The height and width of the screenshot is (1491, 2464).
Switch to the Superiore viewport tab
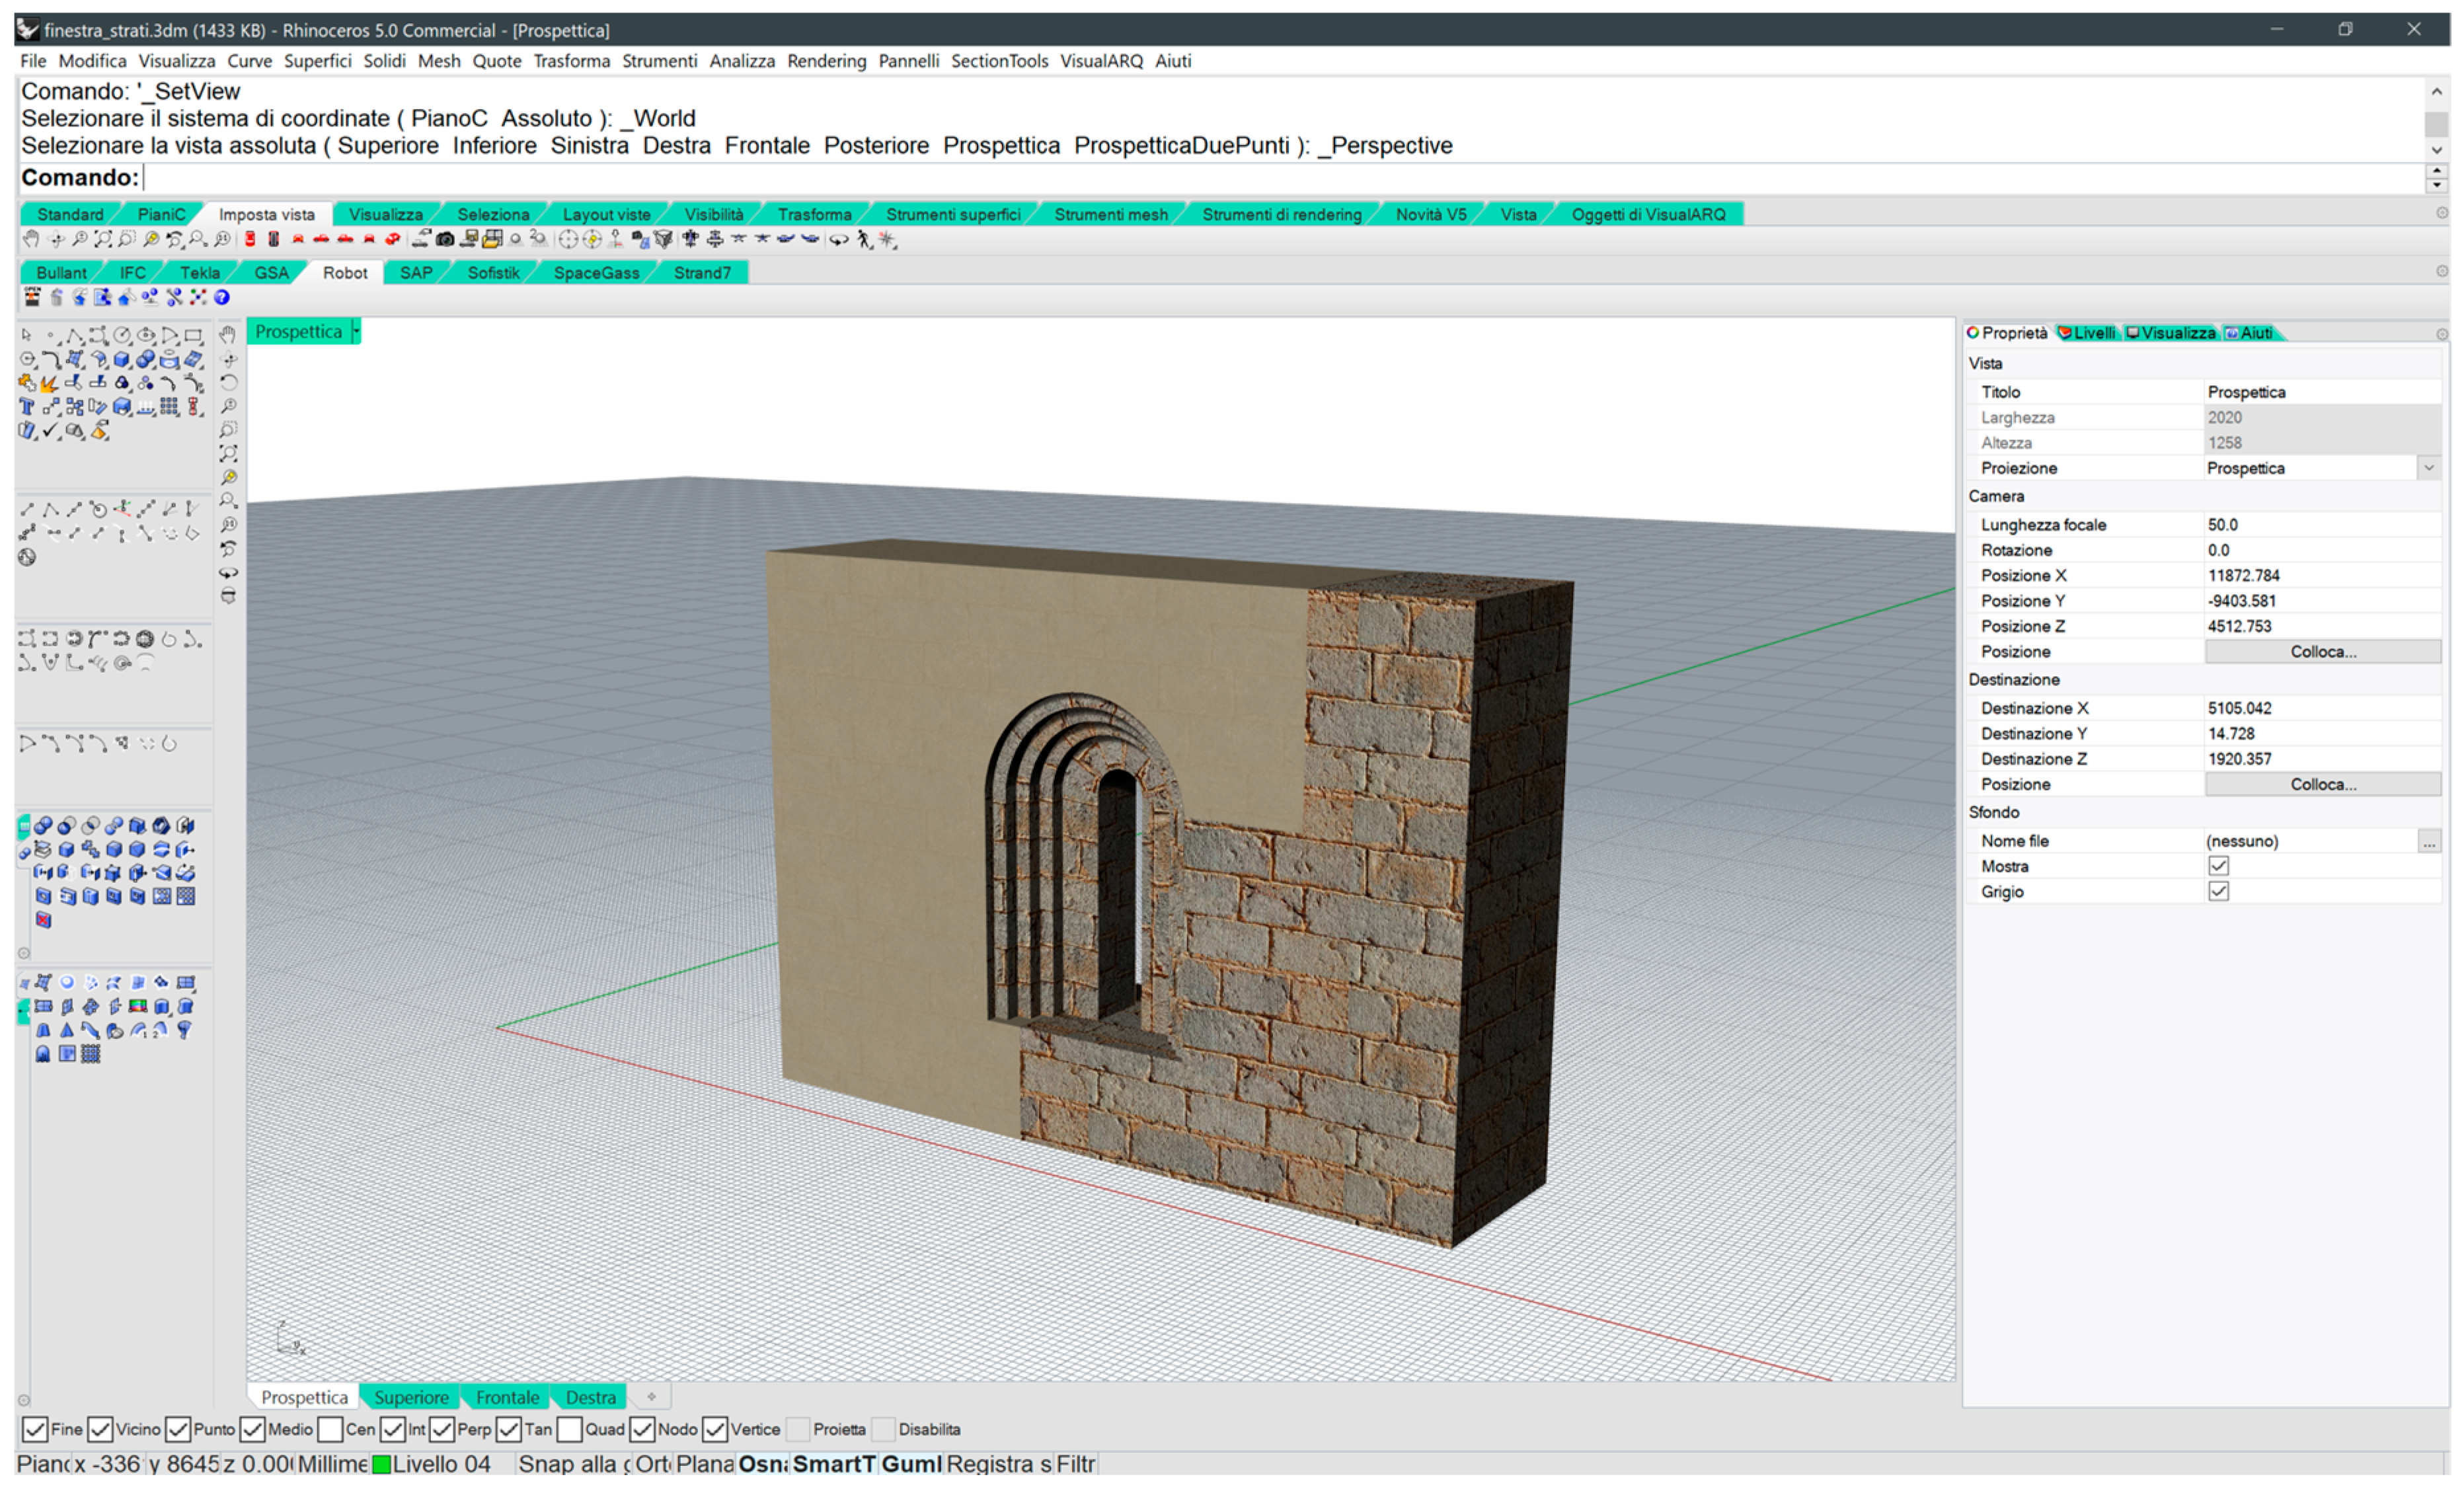point(411,1397)
